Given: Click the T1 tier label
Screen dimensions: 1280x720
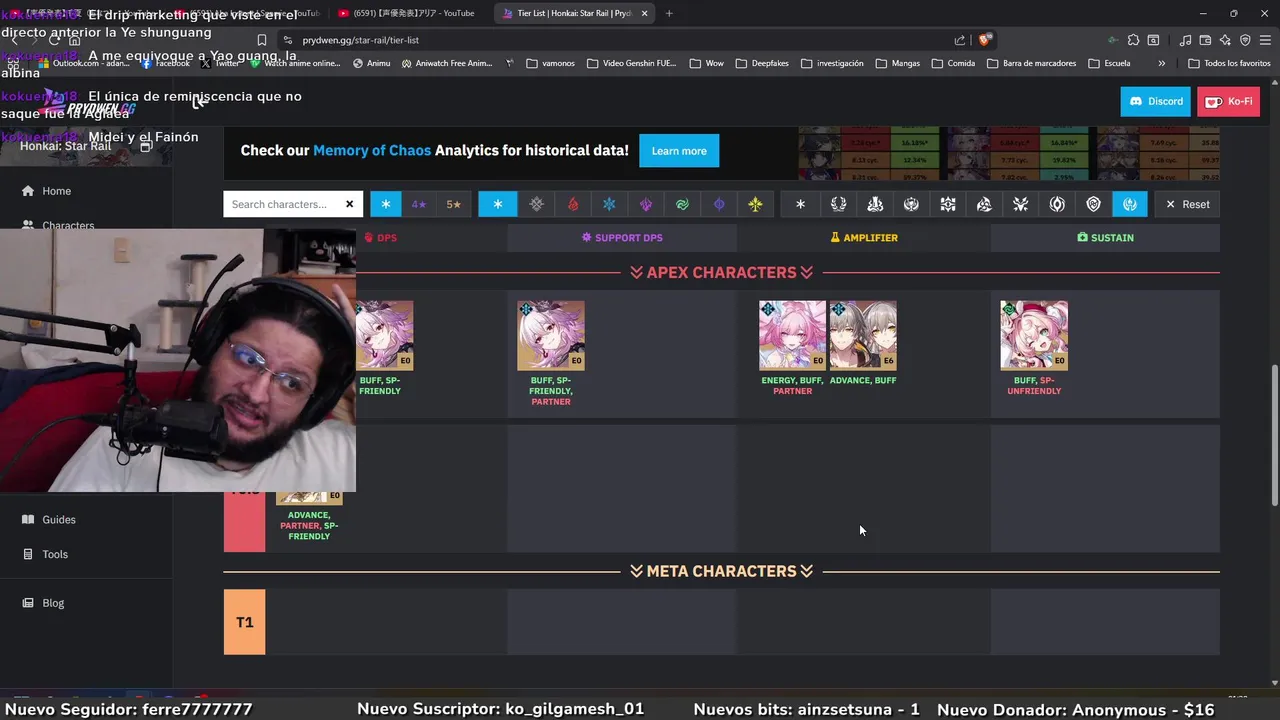Looking at the screenshot, I should tap(245, 622).
